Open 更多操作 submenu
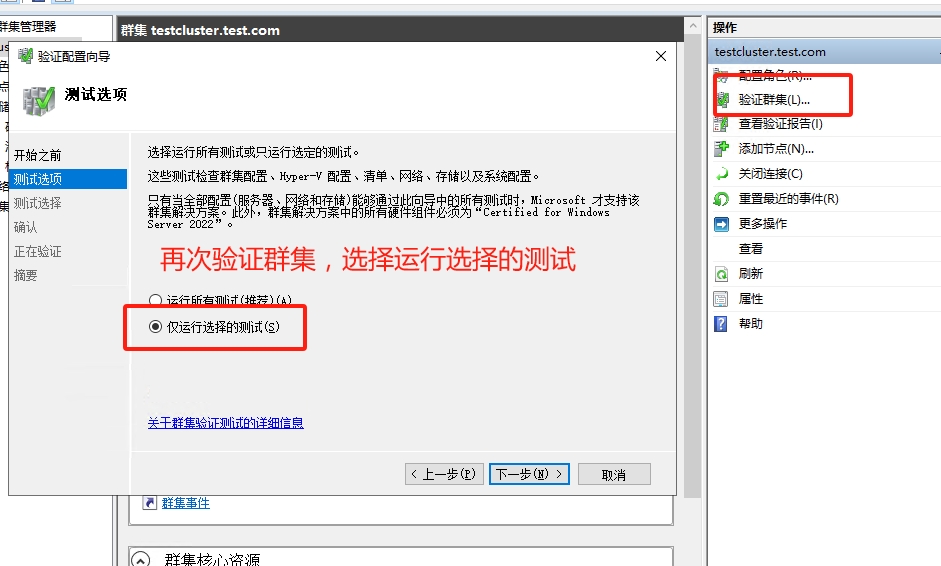Image resolution: width=941 pixels, height=566 pixels. pyautogui.click(x=763, y=224)
